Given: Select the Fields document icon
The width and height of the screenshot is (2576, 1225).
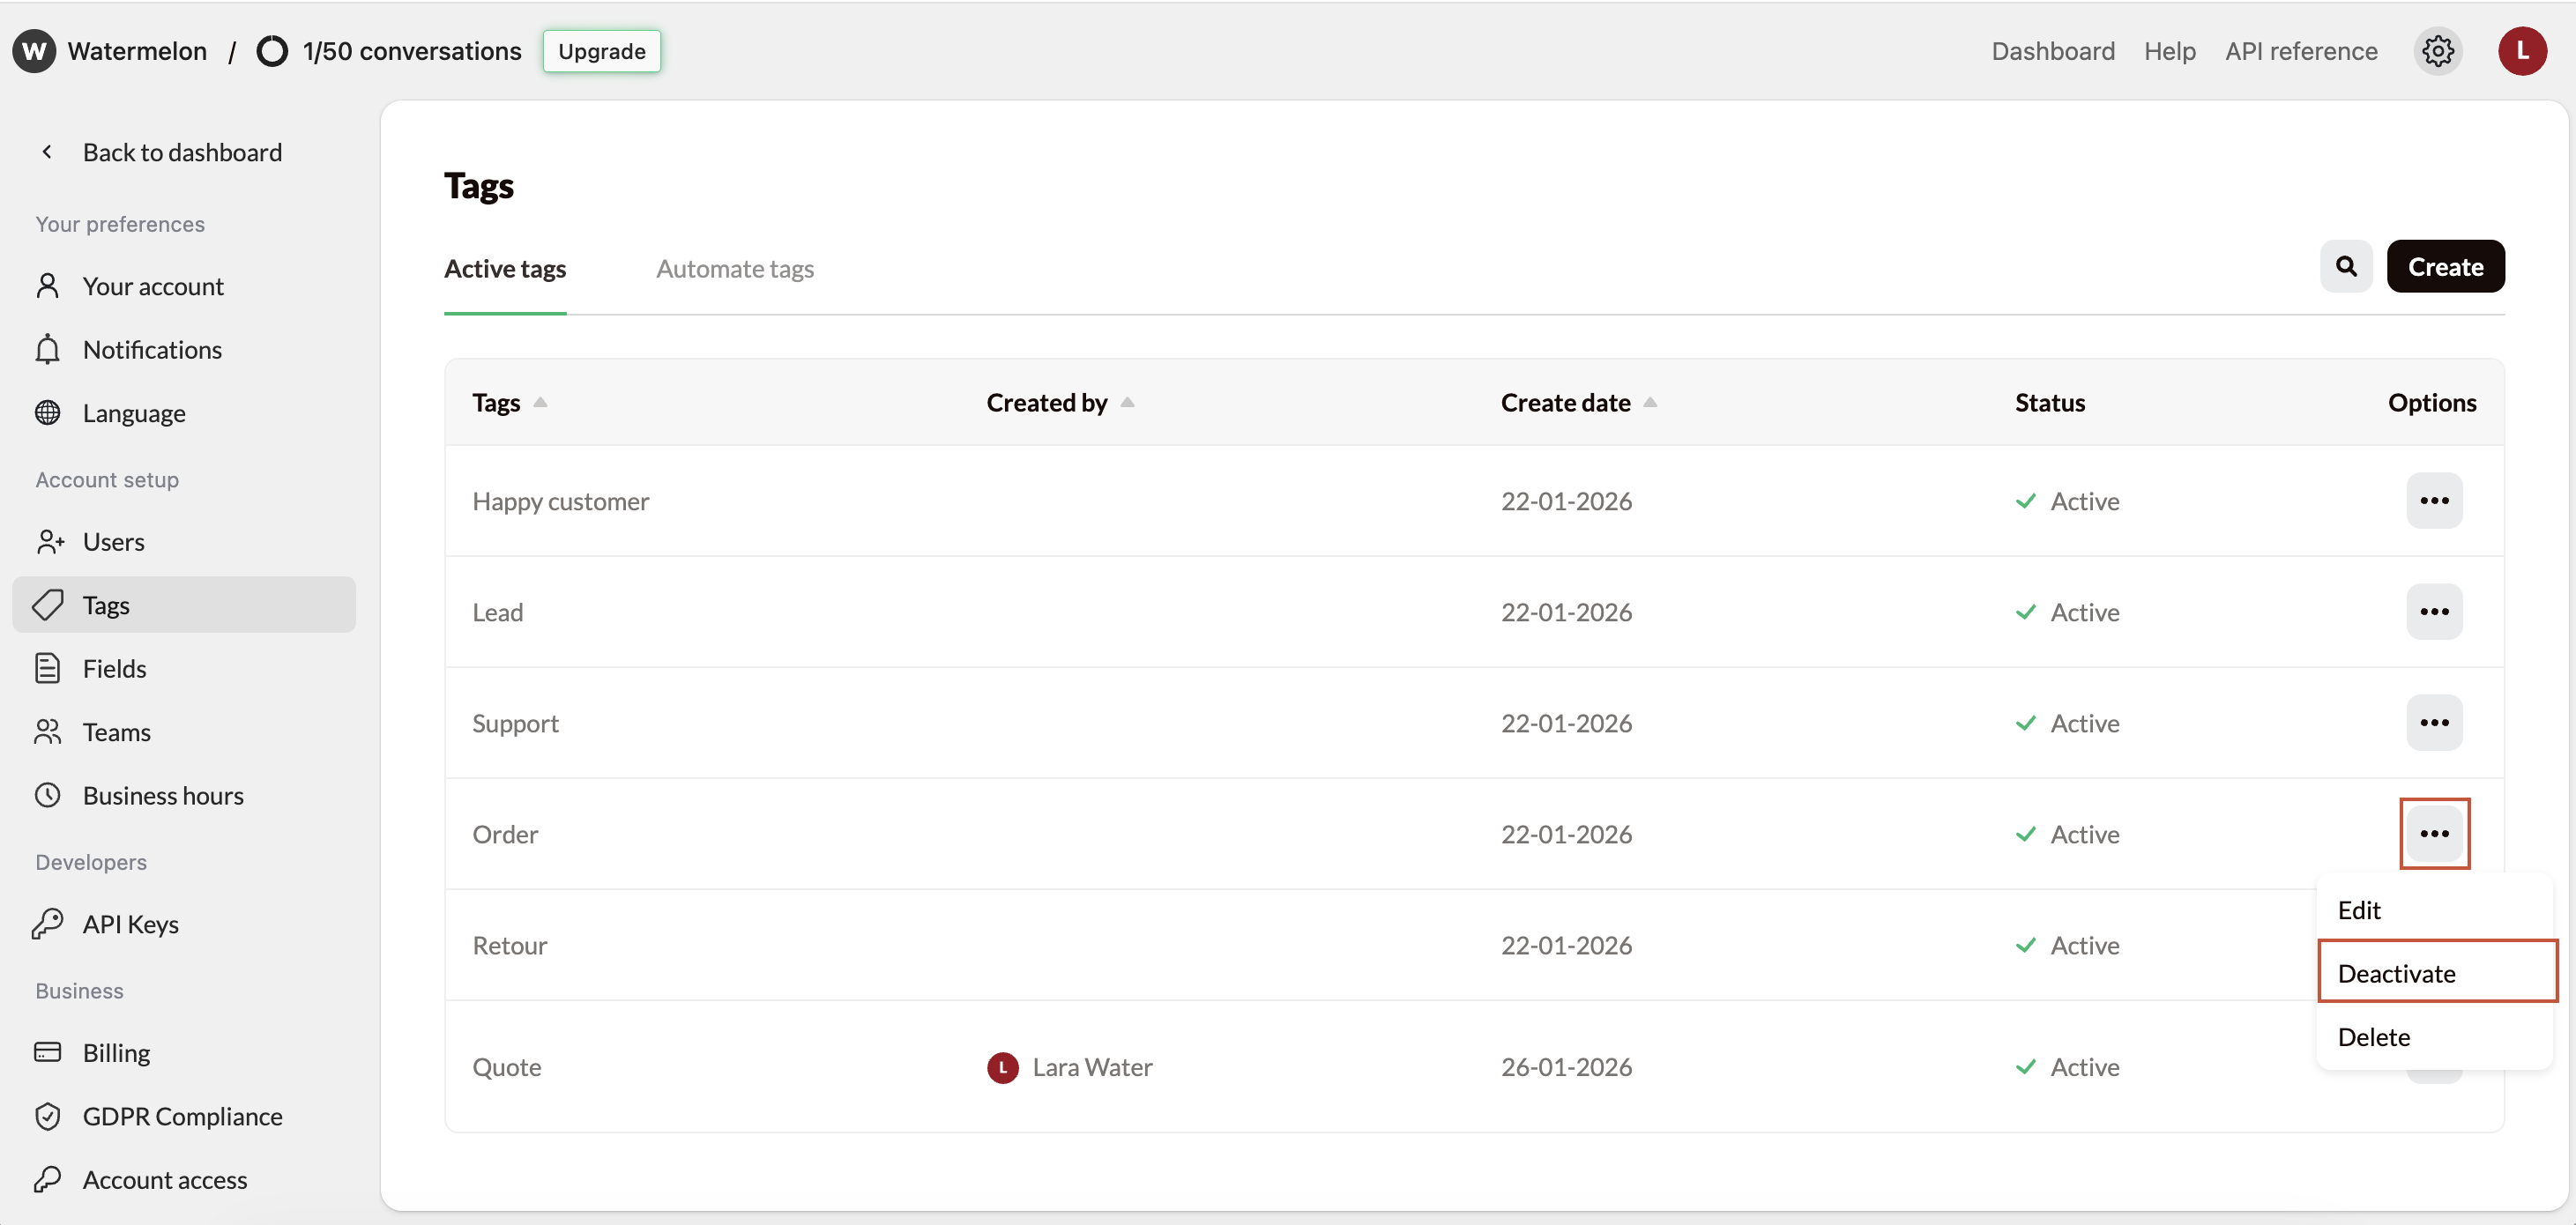Looking at the screenshot, I should [x=48, y=668].
